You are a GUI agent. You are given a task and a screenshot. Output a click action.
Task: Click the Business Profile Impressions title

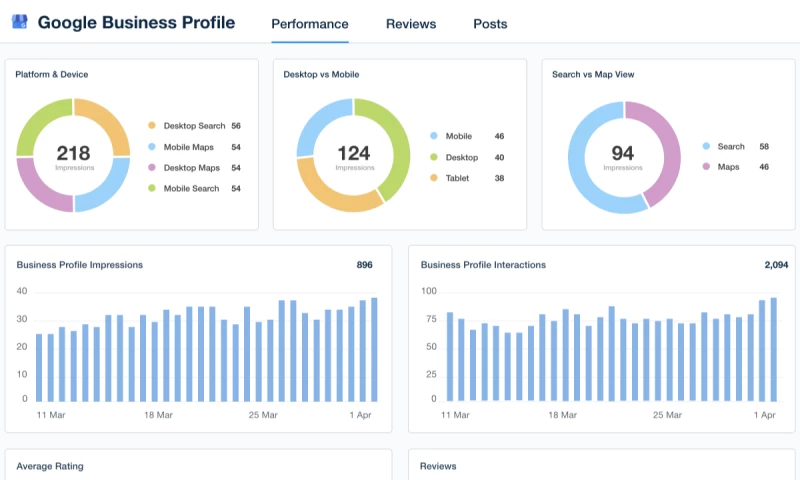(x=80, y=265)
